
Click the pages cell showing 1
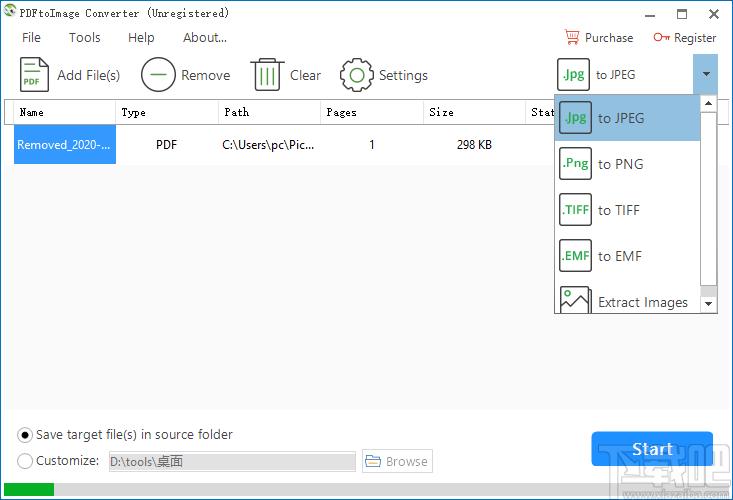[372, 145]
